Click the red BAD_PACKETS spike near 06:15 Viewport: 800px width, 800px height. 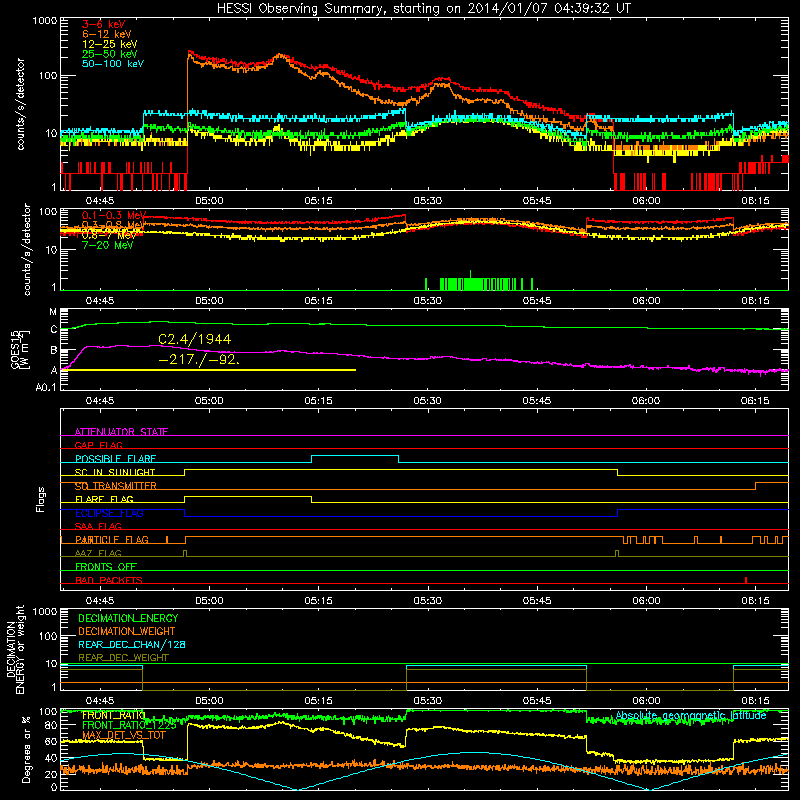[746, 580]
